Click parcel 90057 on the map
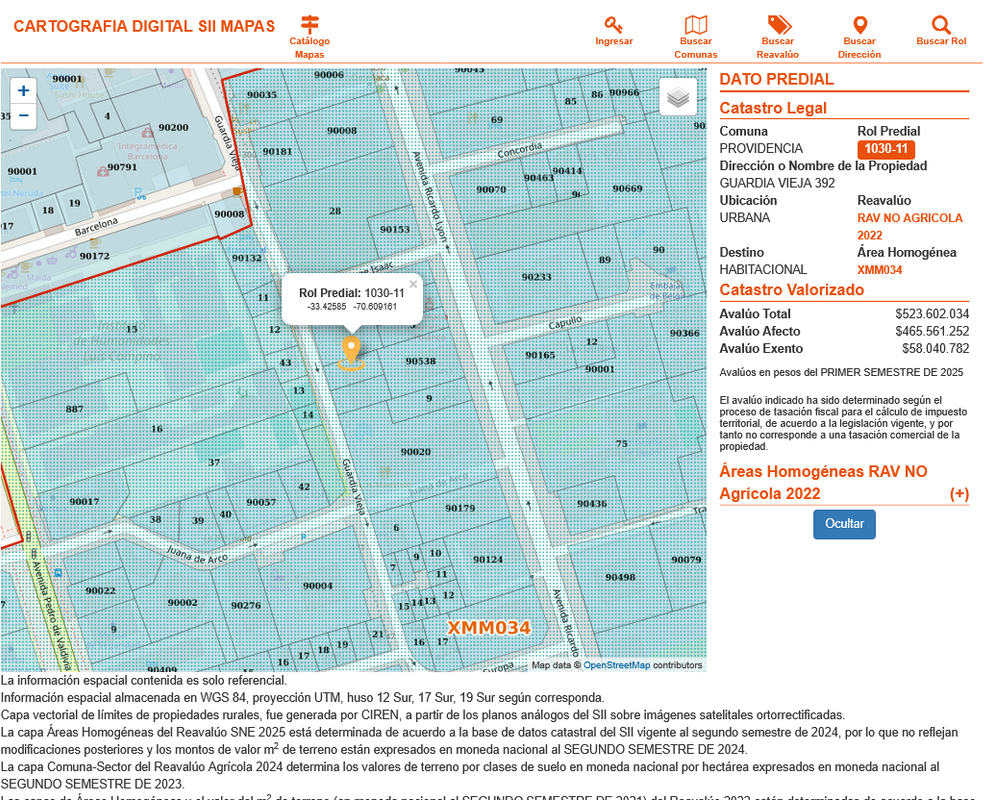 coord(261,502)
